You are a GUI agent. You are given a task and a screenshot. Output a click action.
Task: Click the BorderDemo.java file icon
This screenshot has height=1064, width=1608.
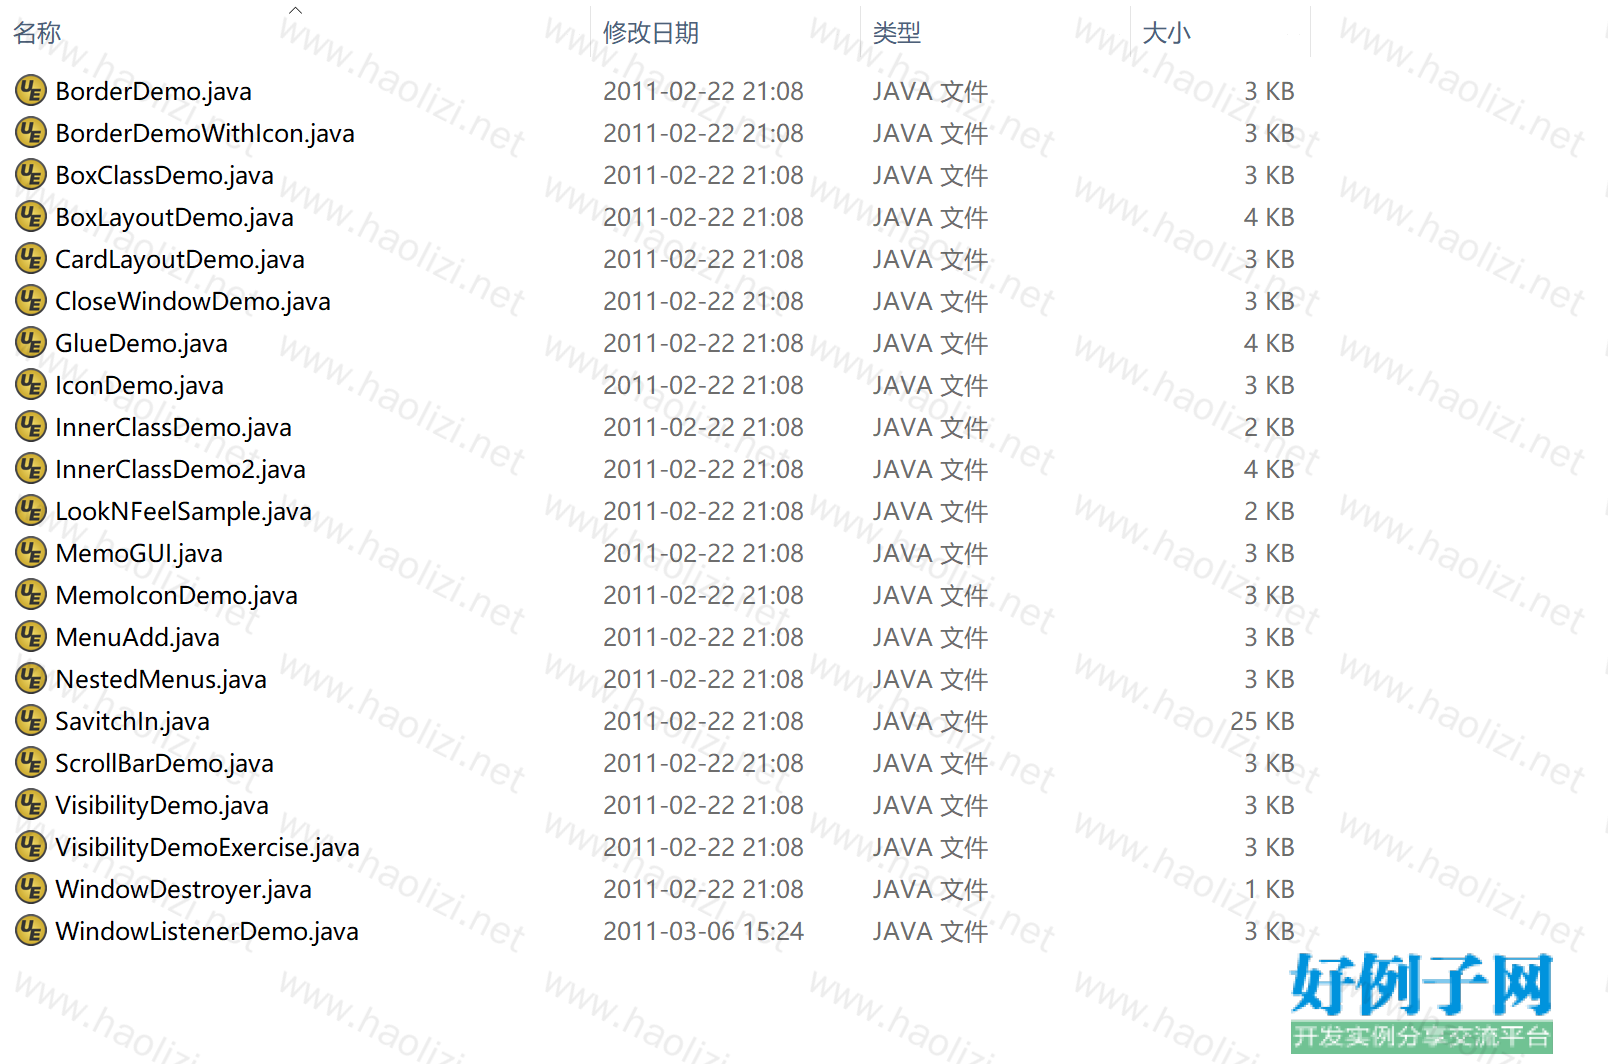click(31, 91)
